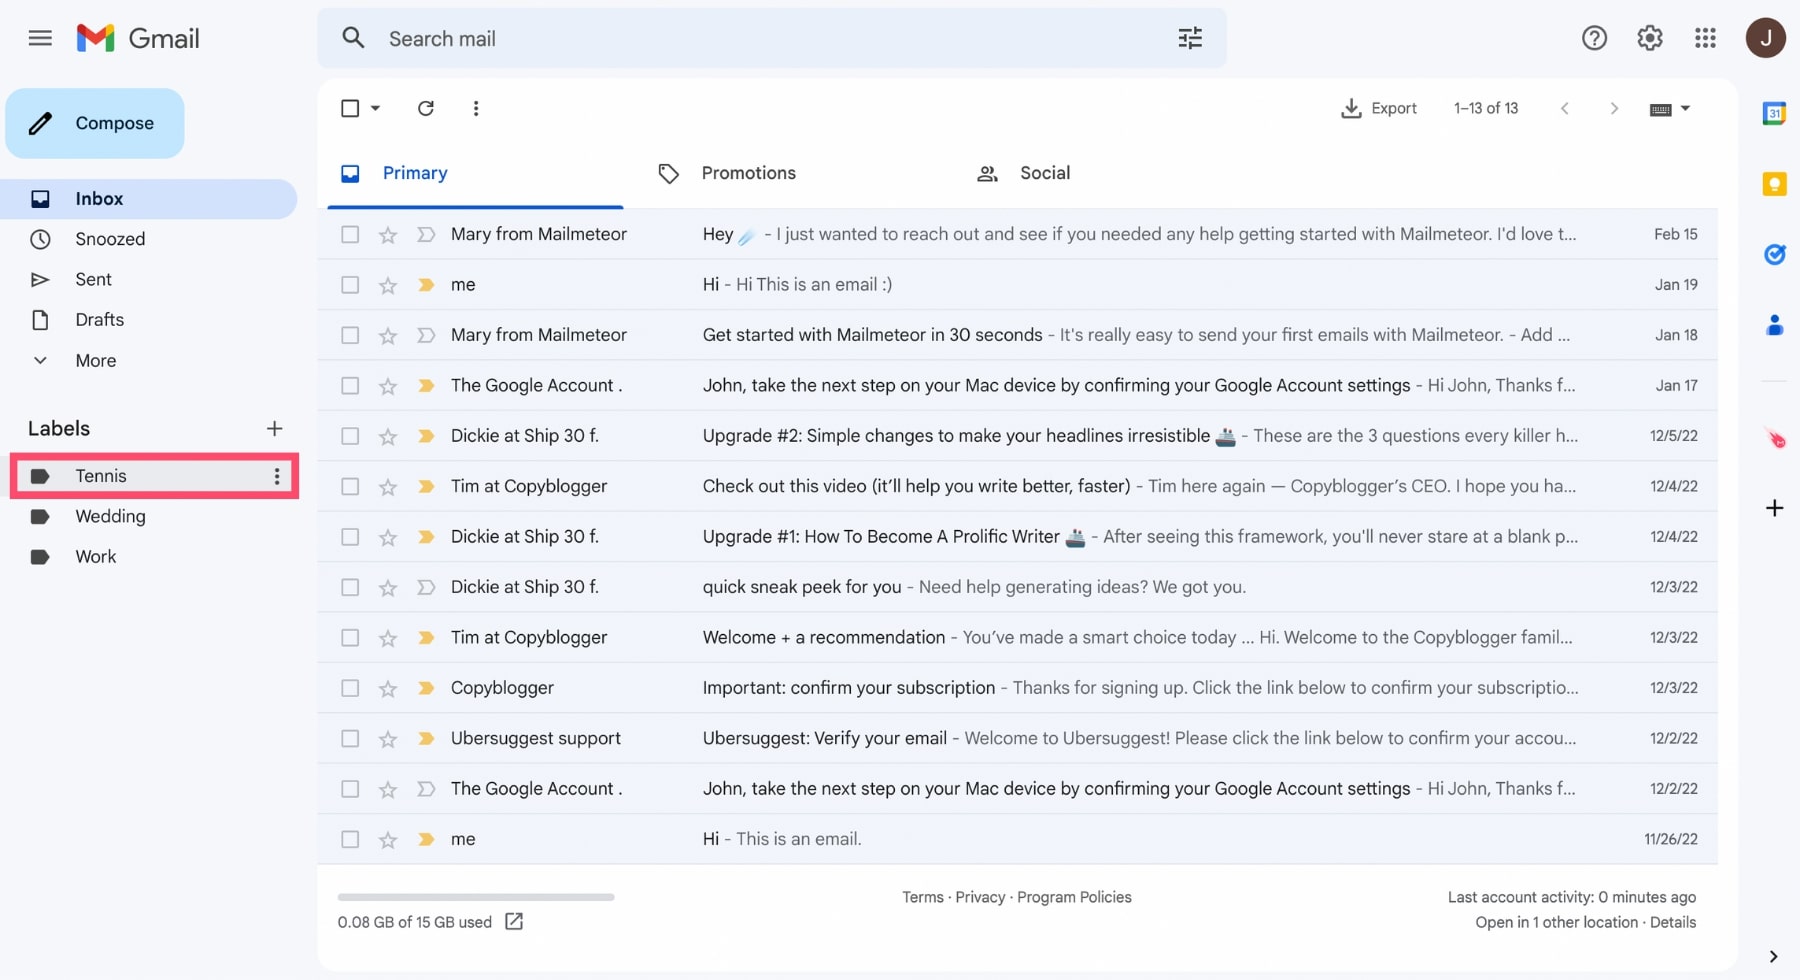Show search options filter icon

(1190, 38)
